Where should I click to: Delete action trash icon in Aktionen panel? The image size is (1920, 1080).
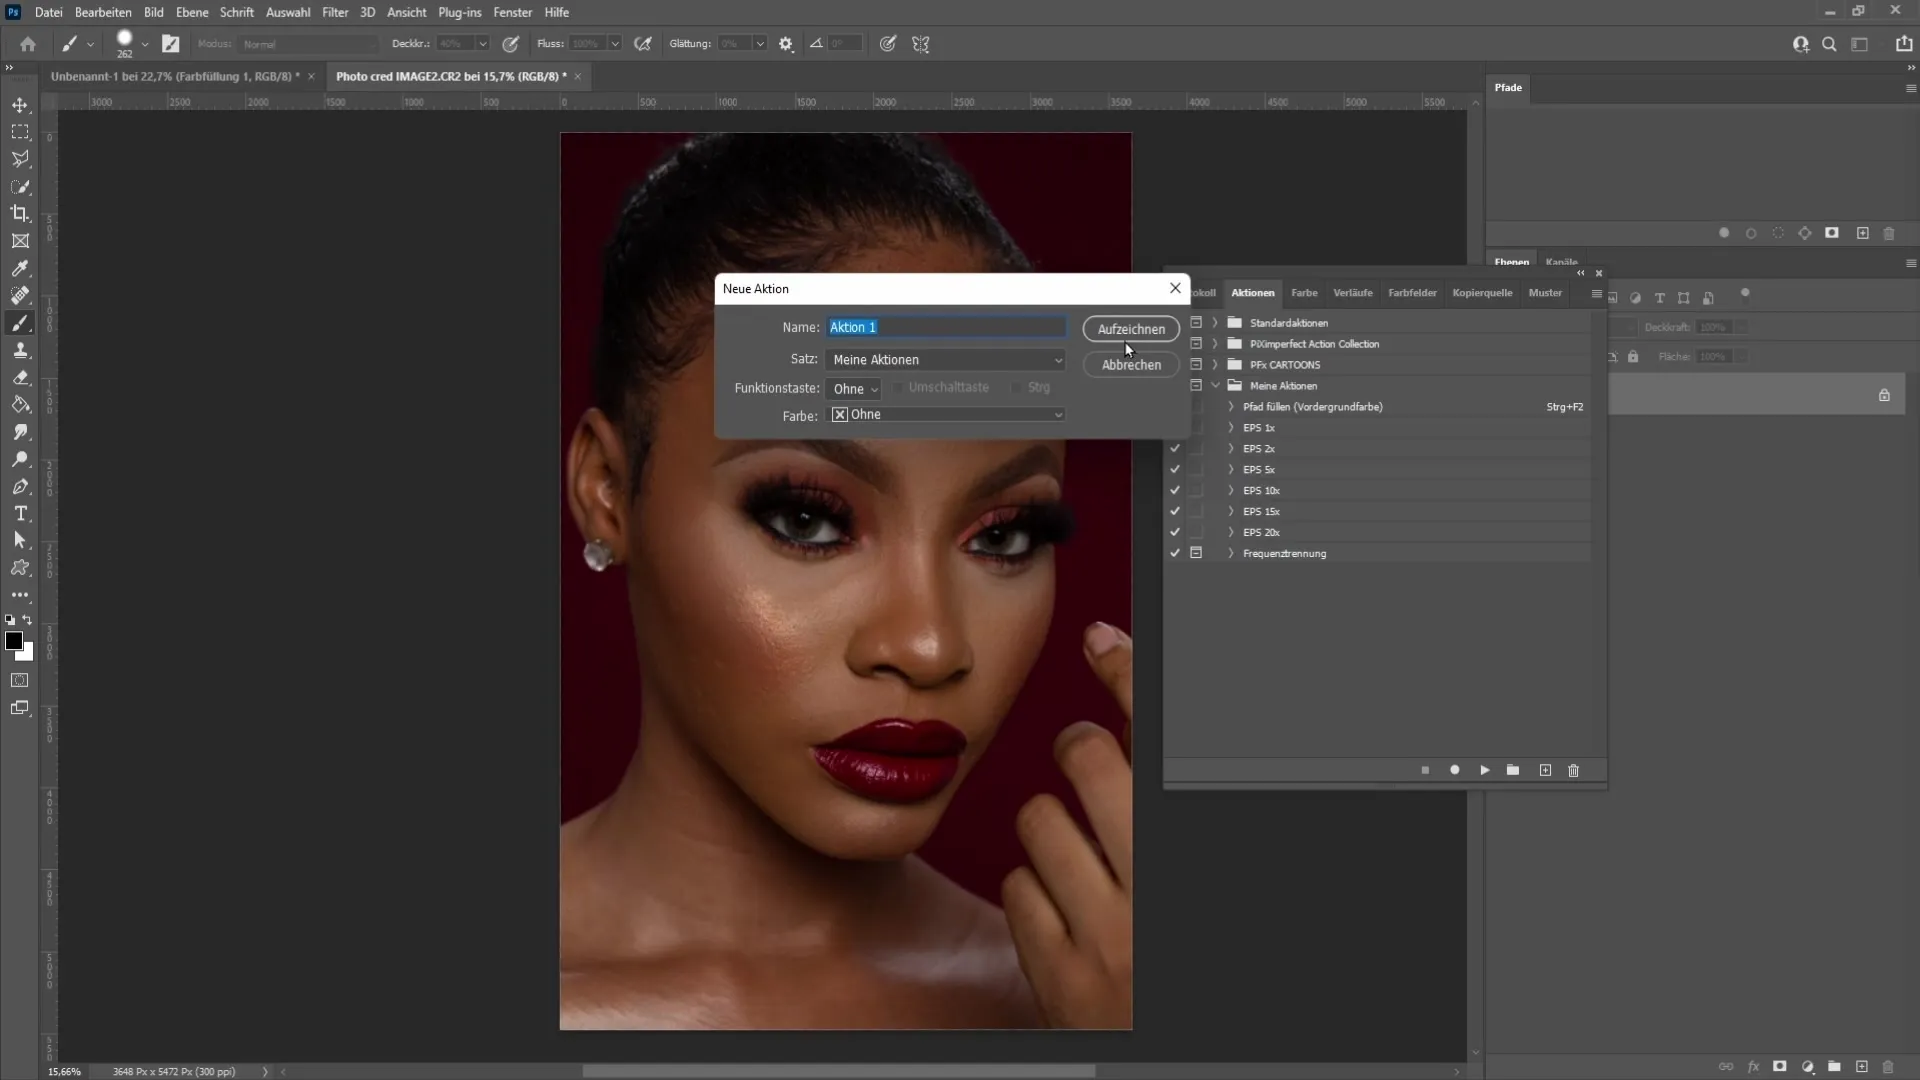pyautogui.click(x=1574, y=770)
